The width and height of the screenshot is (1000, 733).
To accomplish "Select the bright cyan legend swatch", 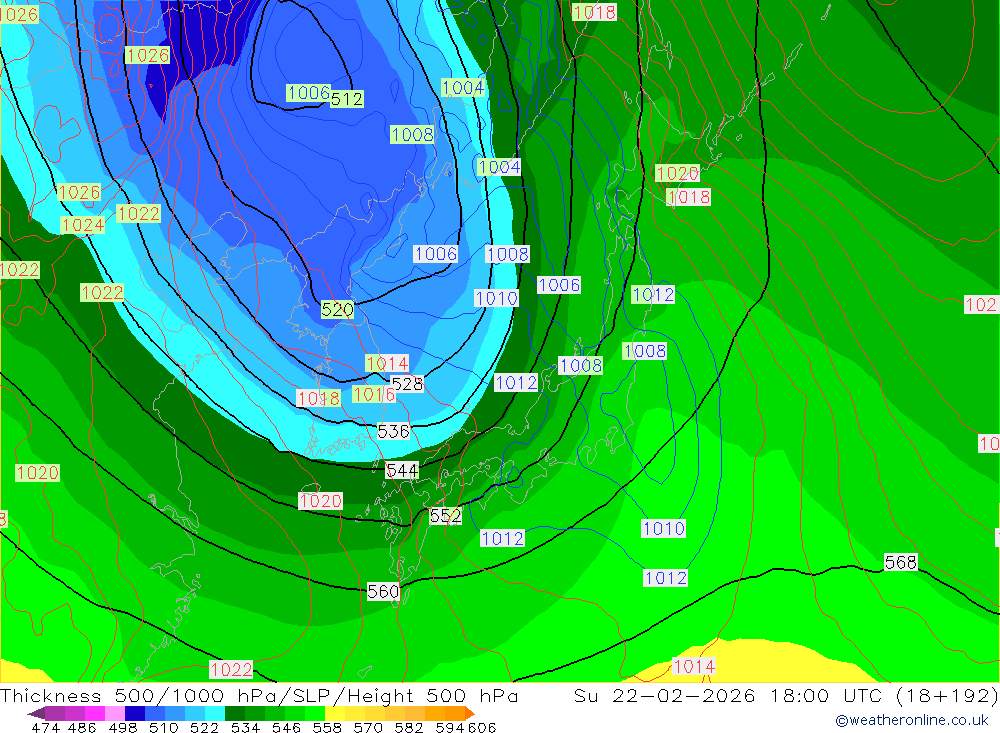I will 215,713.
